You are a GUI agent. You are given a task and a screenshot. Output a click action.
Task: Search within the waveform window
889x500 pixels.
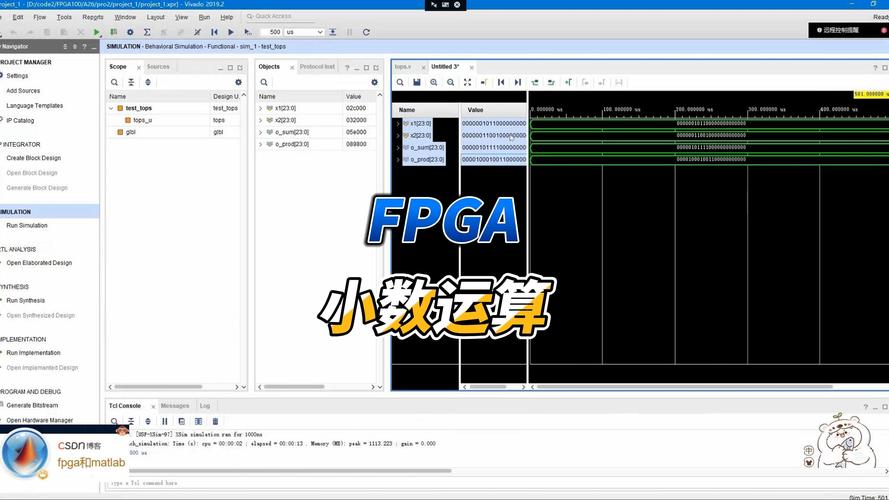400,82
